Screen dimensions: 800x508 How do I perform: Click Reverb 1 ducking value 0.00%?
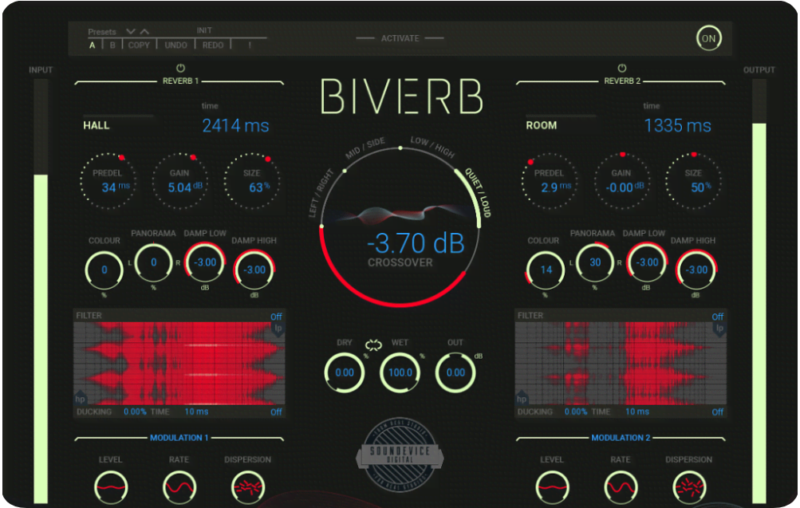tap(135, 412)
